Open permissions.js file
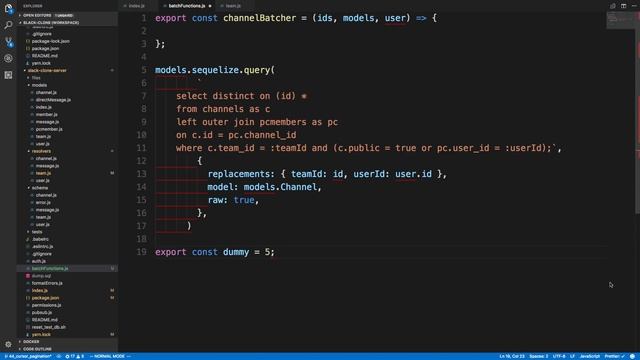The image size is (640, 360). [x=46, y=305]
